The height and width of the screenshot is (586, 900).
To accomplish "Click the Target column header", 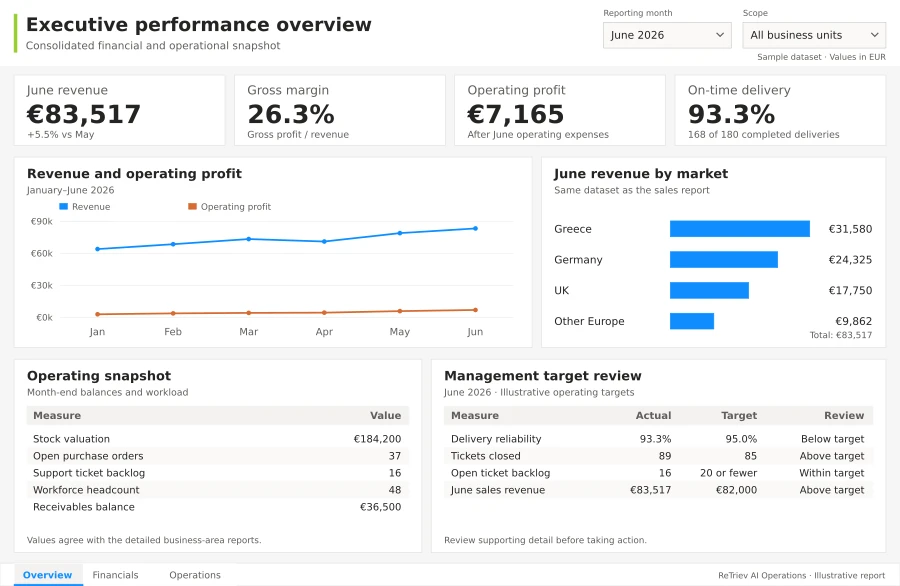I will tap(739, 415).
